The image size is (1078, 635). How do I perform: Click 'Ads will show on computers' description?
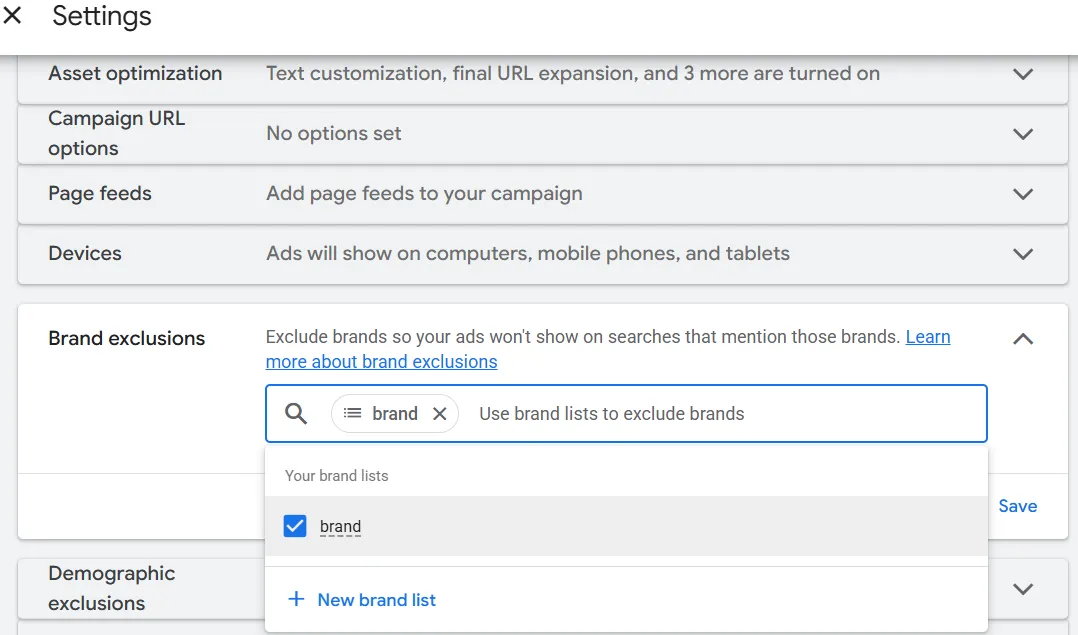528,254
